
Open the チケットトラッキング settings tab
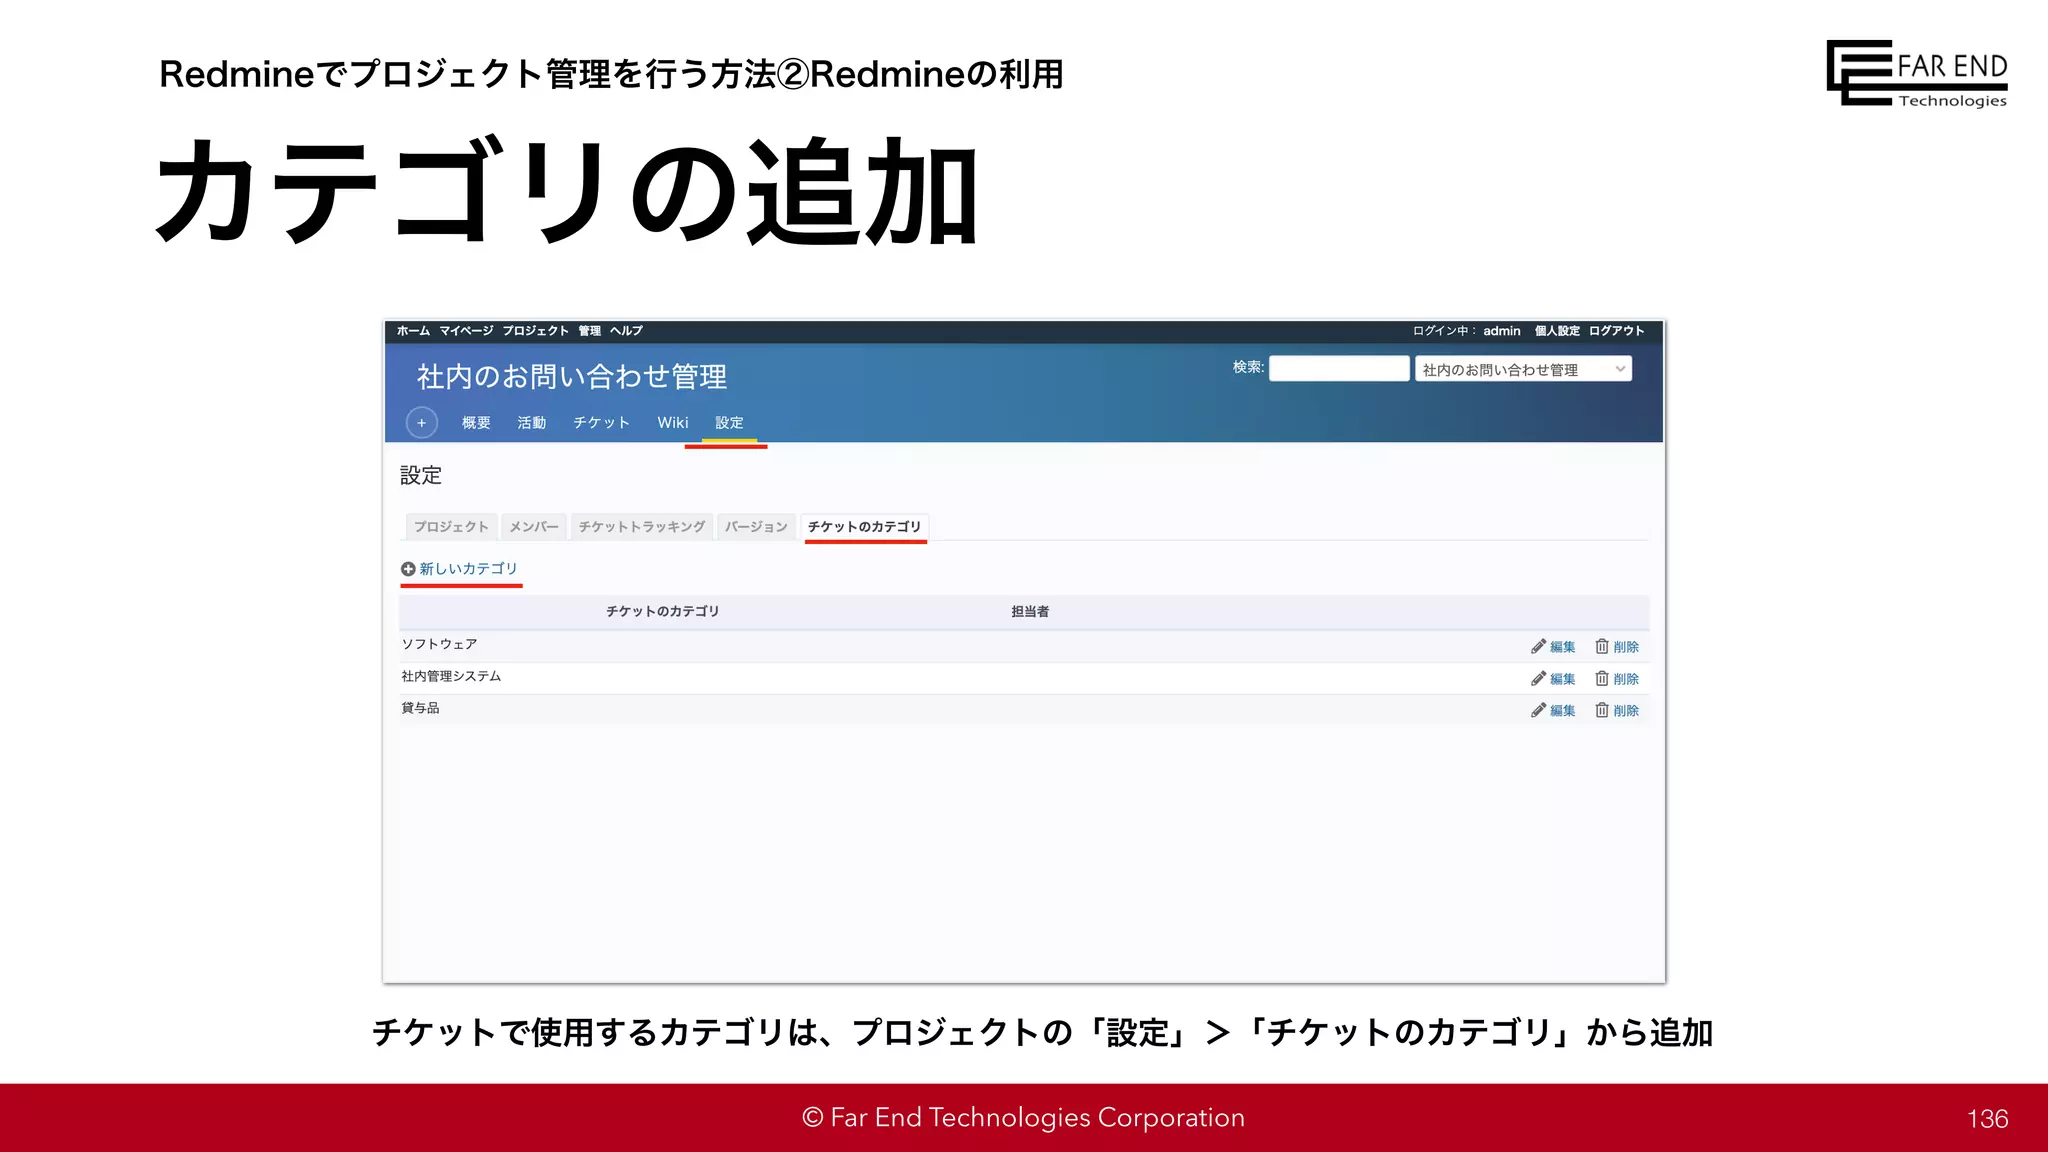tap(642, 527)
